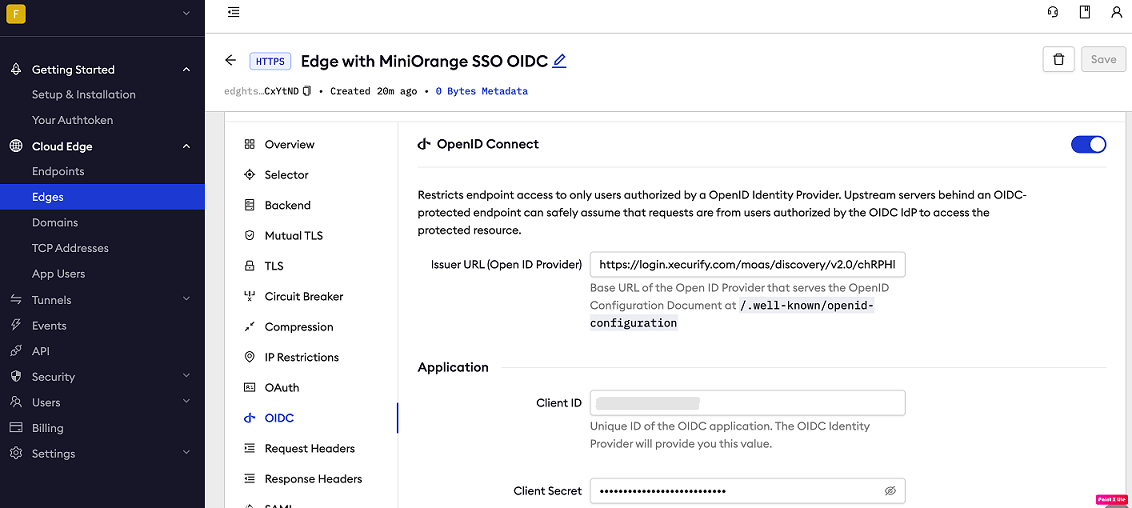
Task: Click the Save button
Action: [x=1103, y=60]
